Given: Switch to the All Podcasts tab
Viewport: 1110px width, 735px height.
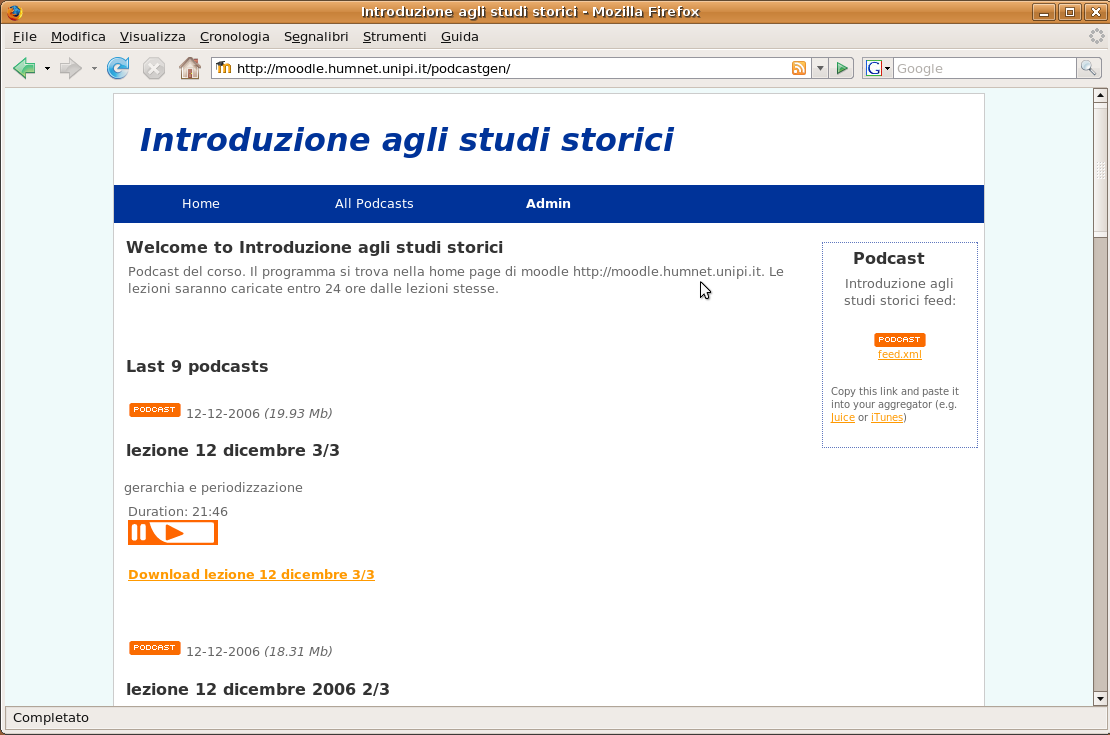Looking at the screenshot, I should click(x=374, y=203).
